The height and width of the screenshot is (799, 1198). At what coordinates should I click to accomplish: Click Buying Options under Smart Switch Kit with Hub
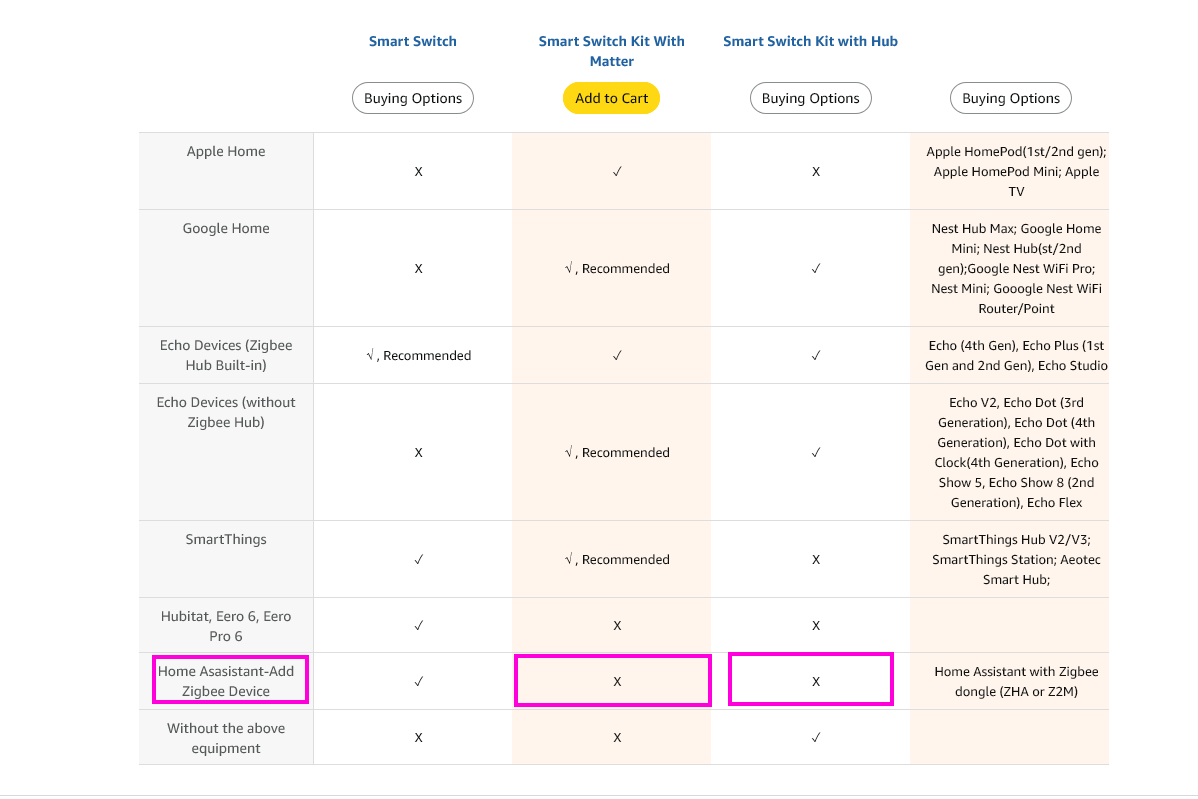[810, 98]
